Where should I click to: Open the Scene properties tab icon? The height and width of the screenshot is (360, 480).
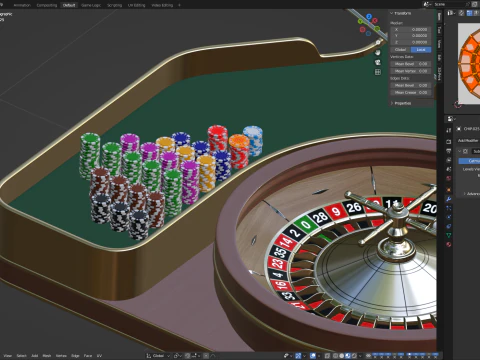449,169
